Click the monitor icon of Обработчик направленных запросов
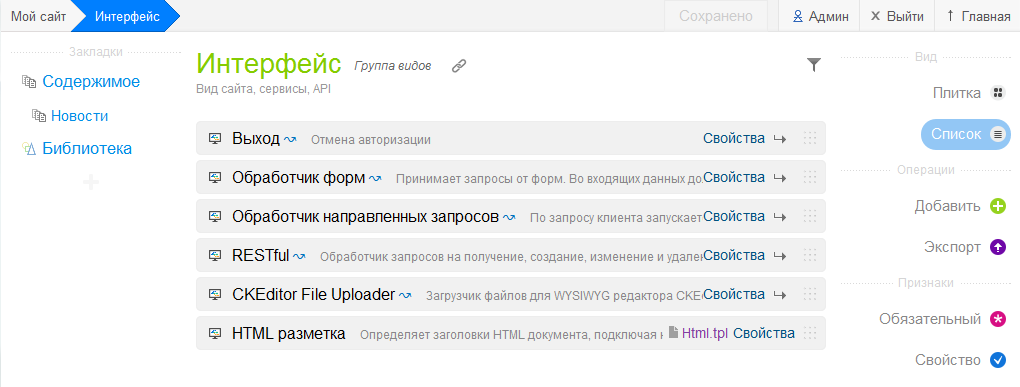The width and height of the screenshot is (1020, 387). click(x=215, y=216)
